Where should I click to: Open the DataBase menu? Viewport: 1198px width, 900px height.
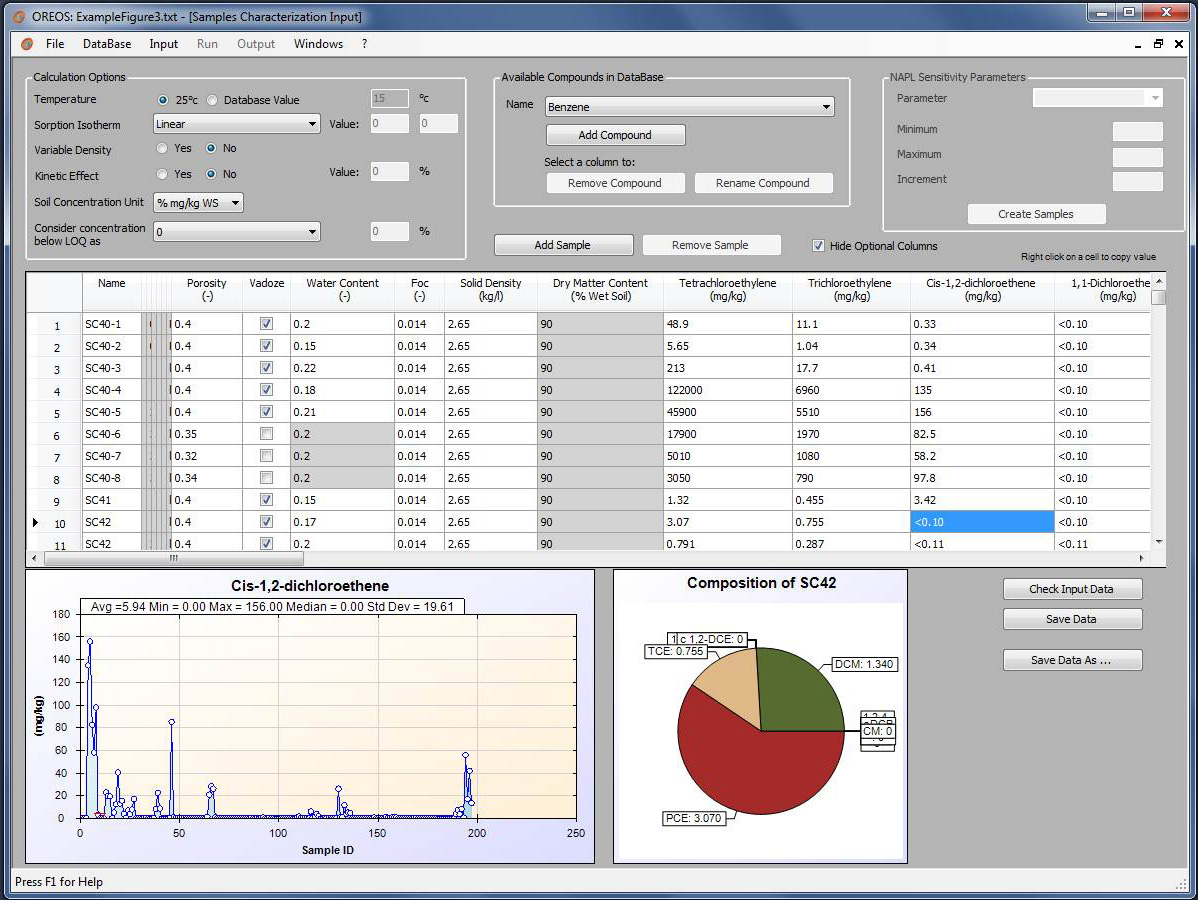click(x=107, y=44)
